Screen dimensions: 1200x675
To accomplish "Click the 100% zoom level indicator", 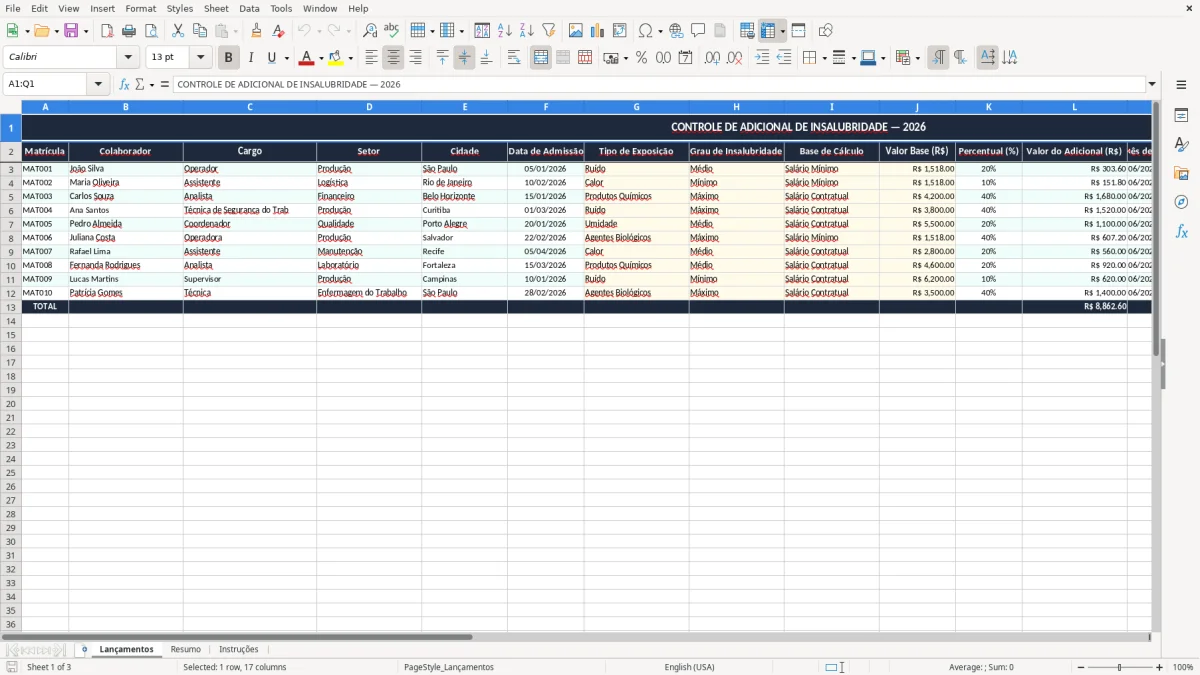I will [1183, 667].
